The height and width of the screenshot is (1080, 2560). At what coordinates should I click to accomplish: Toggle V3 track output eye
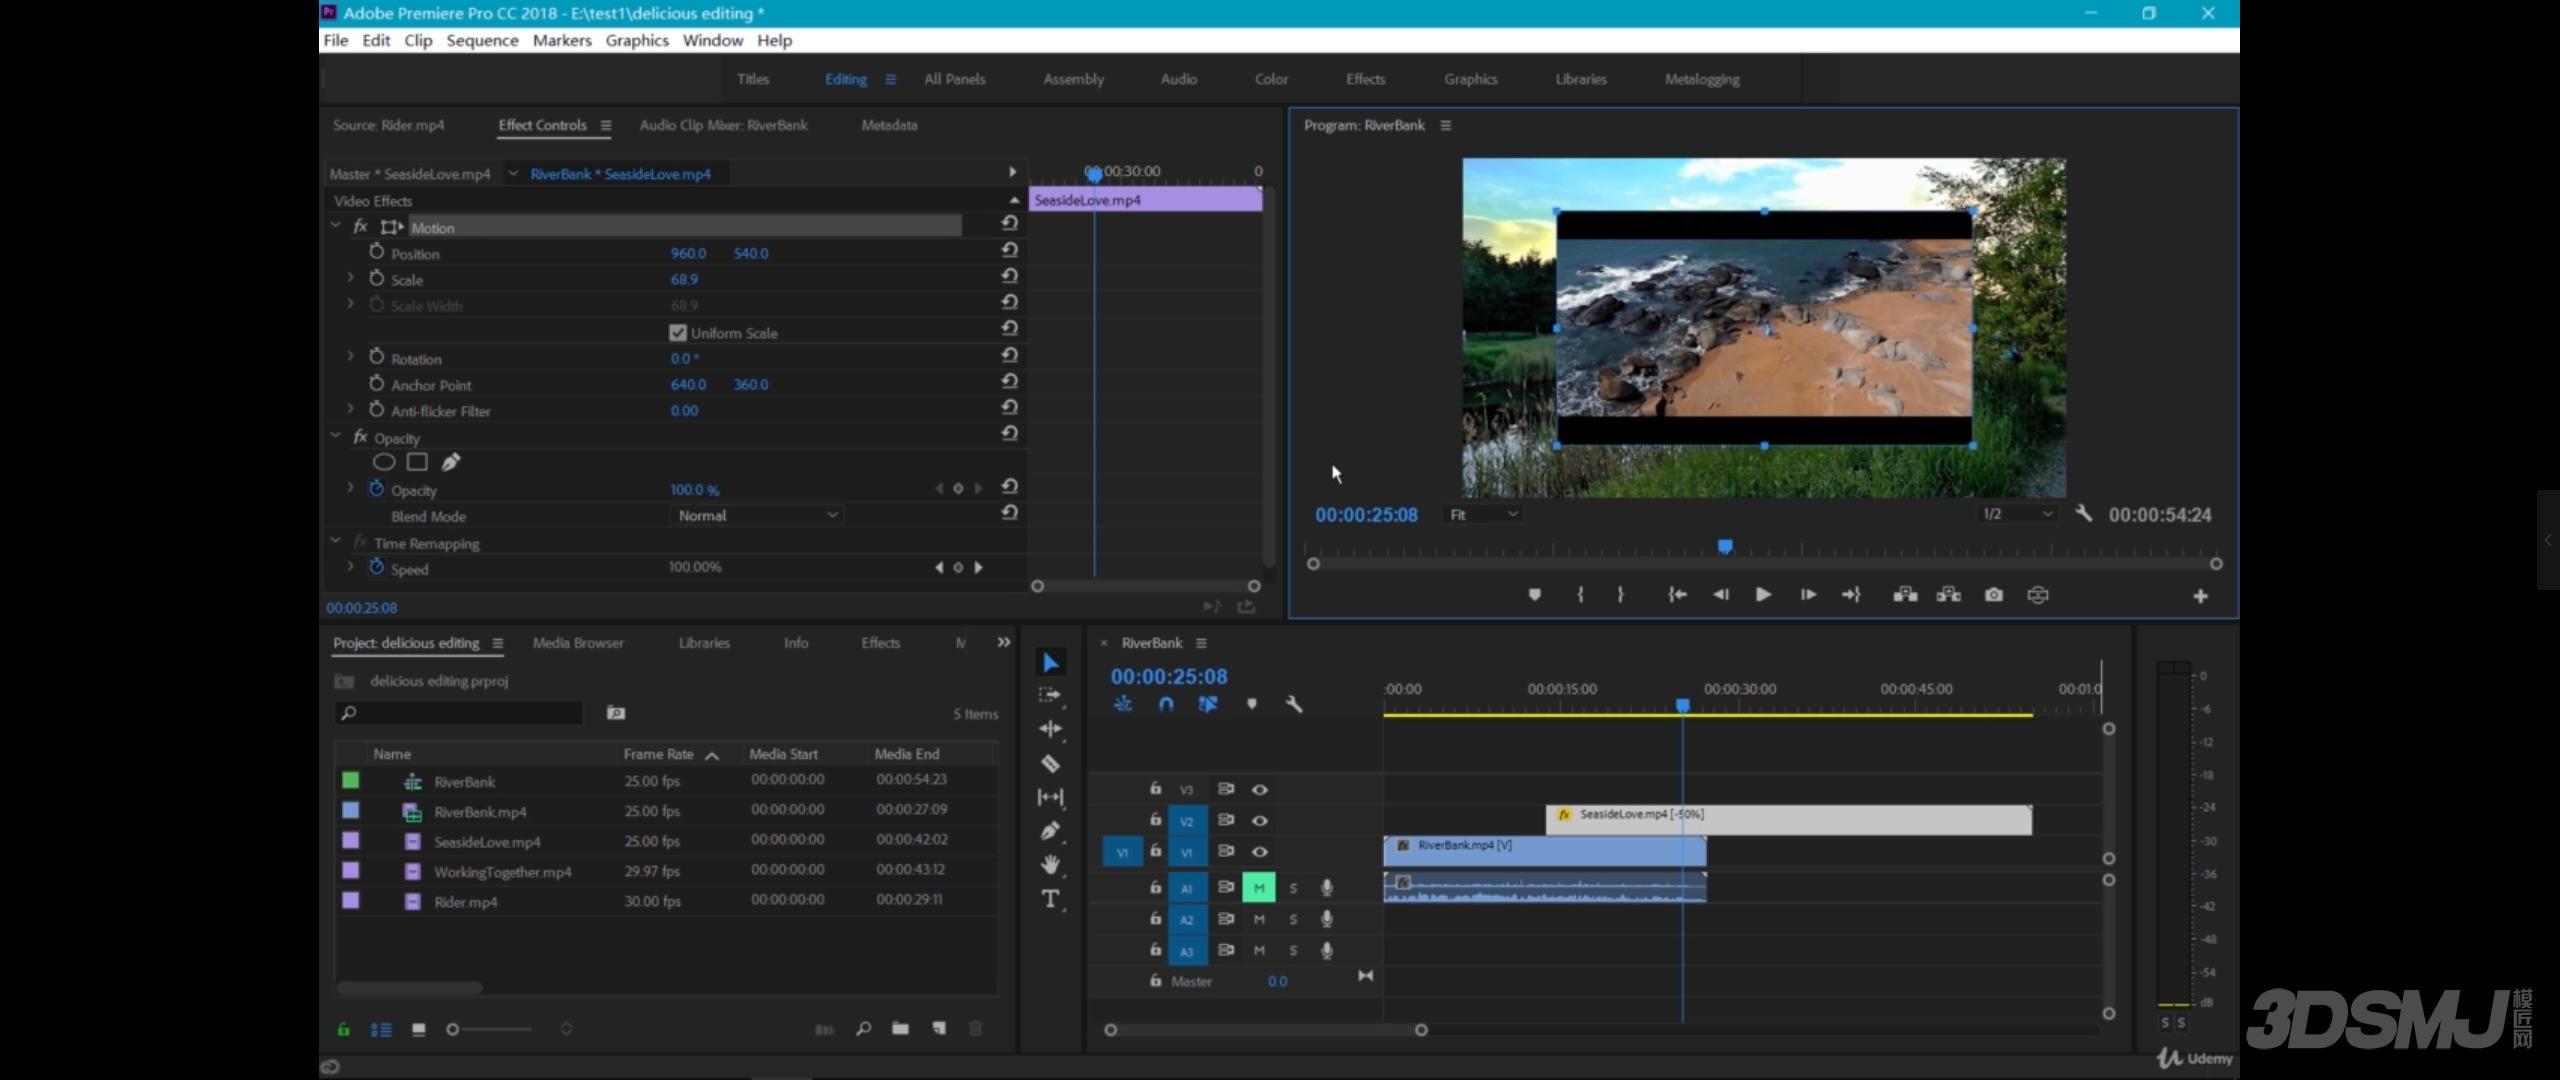[x=1260, y=790]
